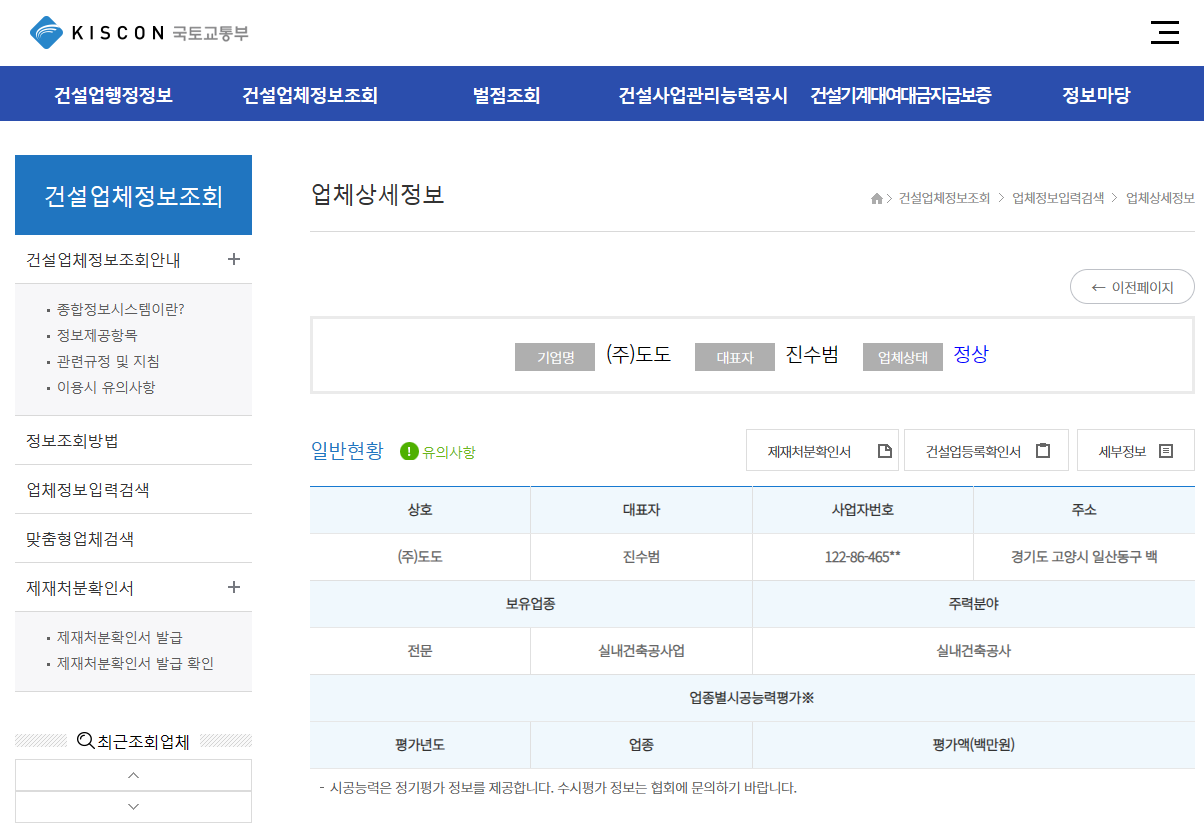Click the 업체상세정보 page title

click(378, 195)
